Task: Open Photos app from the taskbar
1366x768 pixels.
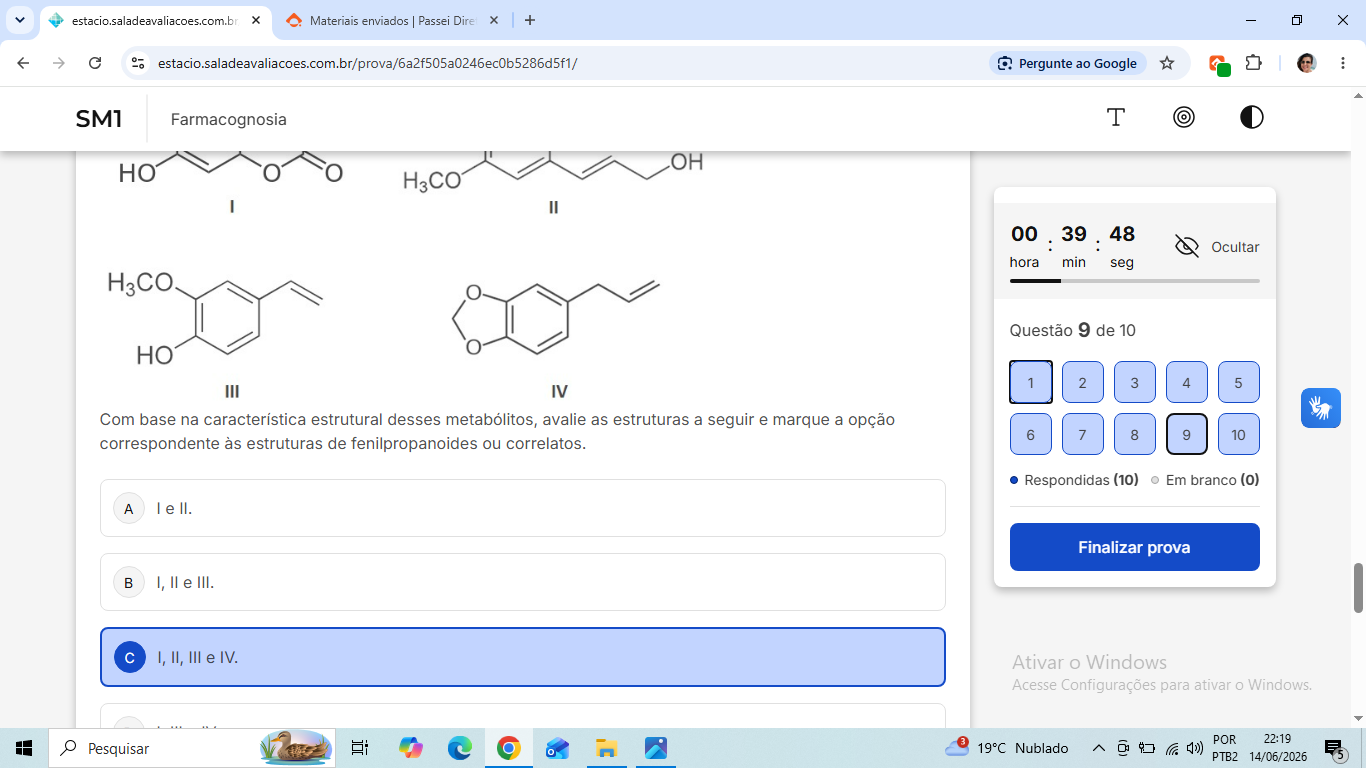Action: point(655,748)
